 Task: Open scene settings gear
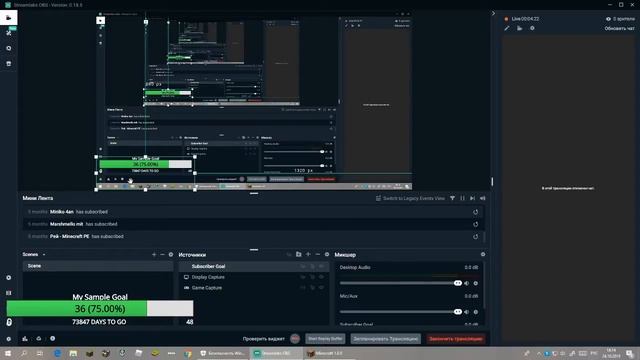(x=171, y=255)
